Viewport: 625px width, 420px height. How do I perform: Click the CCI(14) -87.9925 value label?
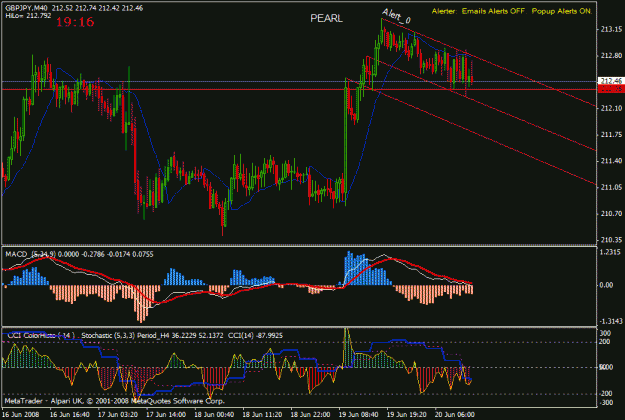255,336
